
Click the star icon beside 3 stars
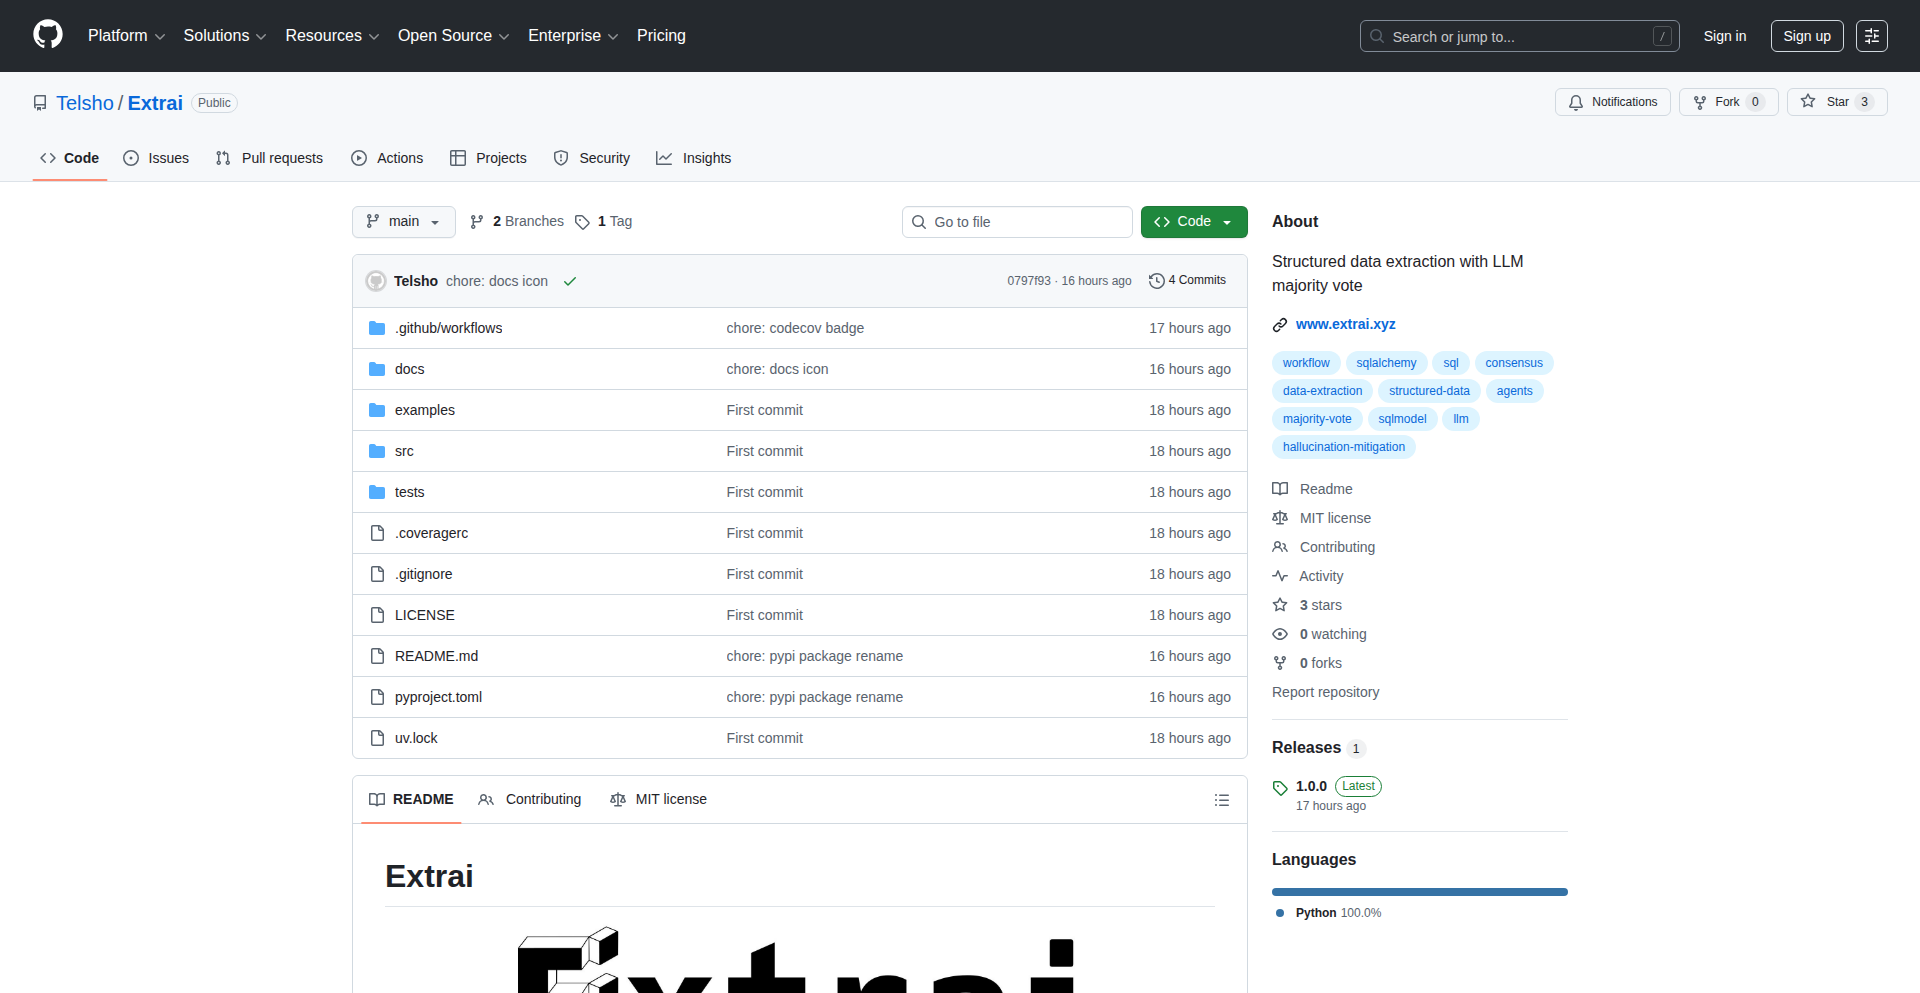point(1280,605)
